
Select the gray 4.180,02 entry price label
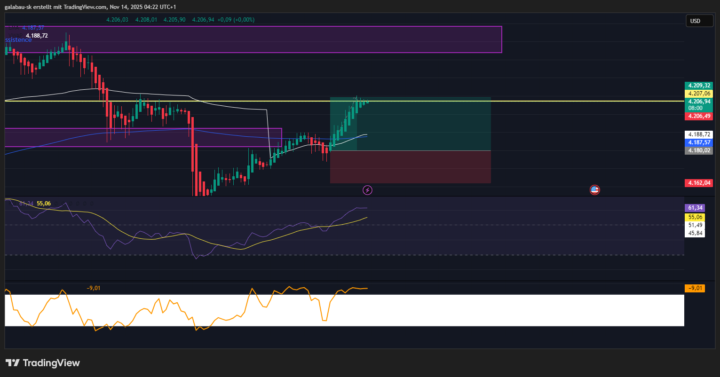[x=699, y=151]
